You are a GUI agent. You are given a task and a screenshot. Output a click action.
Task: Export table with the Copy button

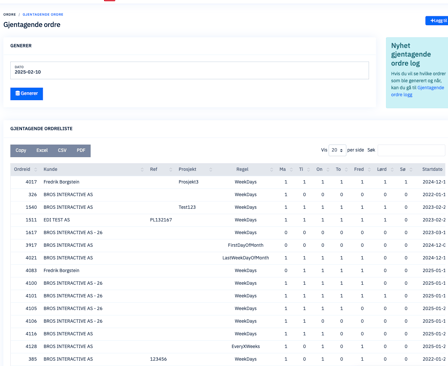pyautogui.click(x=21, y=150)
